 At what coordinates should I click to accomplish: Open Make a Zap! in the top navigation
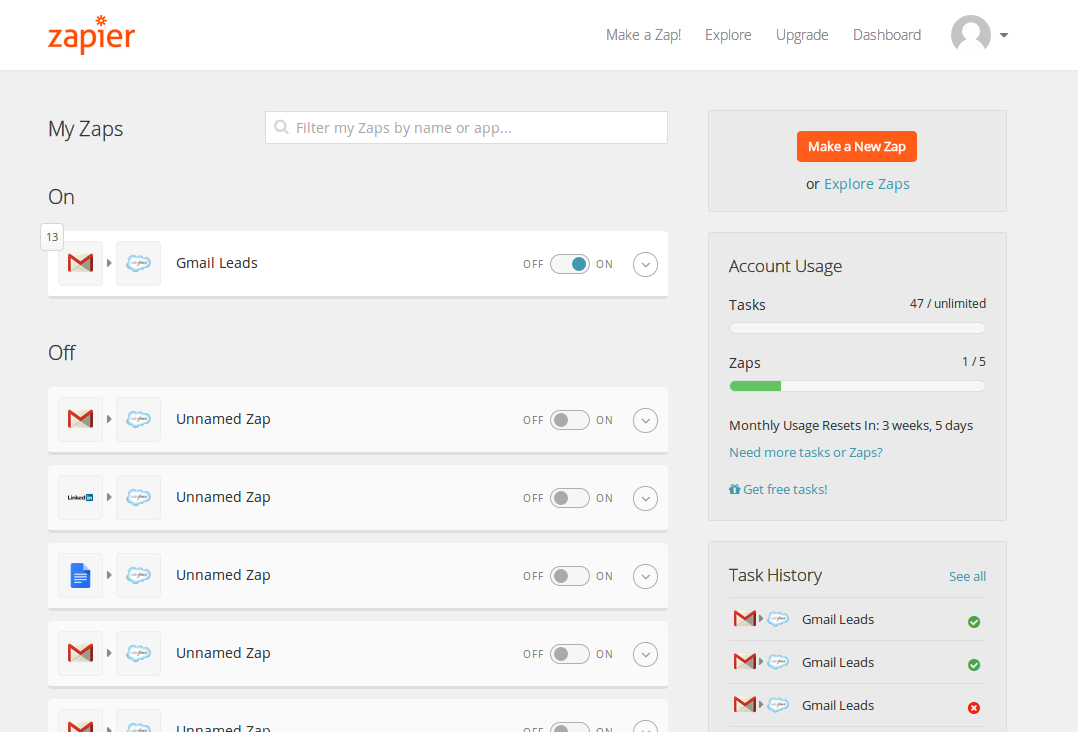click(644, 35)
